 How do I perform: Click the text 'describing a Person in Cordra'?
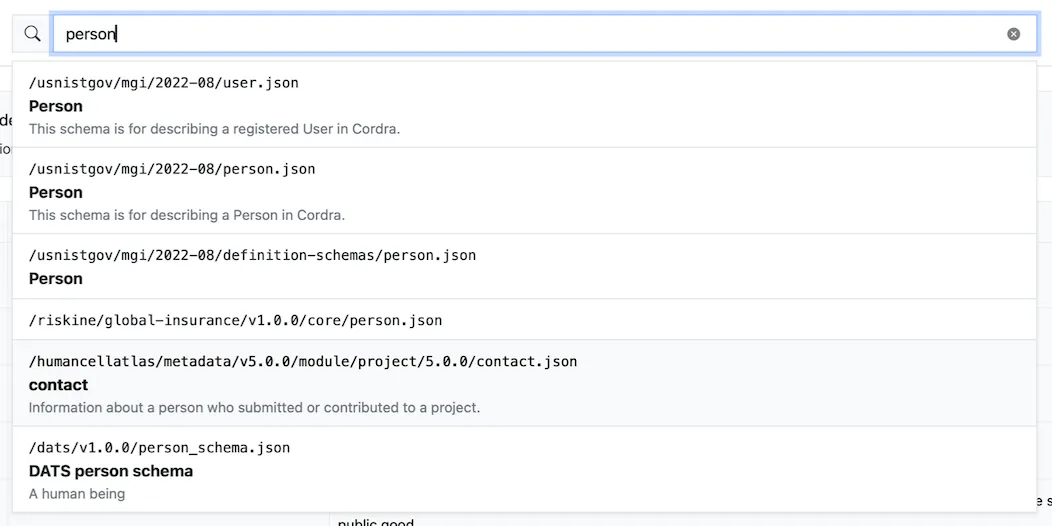tap(248, 215)
